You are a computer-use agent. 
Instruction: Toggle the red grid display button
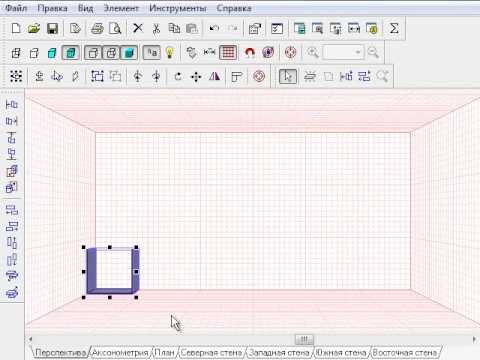pos(228,53)
